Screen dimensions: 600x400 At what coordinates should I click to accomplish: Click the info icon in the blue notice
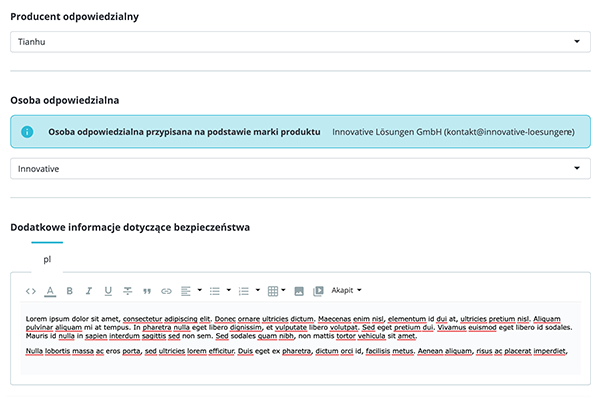pos(27,132)
